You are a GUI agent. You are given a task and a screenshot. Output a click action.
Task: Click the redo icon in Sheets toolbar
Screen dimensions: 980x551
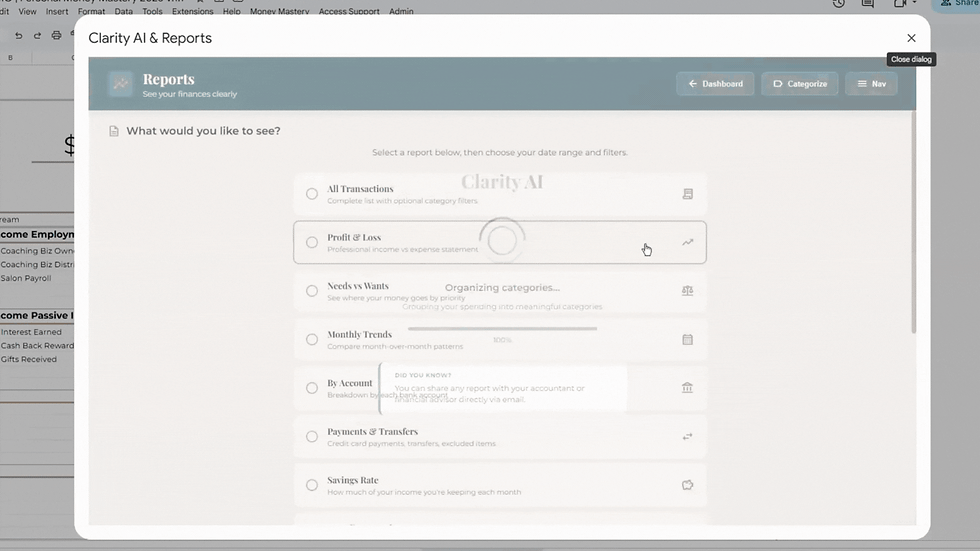point(38,36)
